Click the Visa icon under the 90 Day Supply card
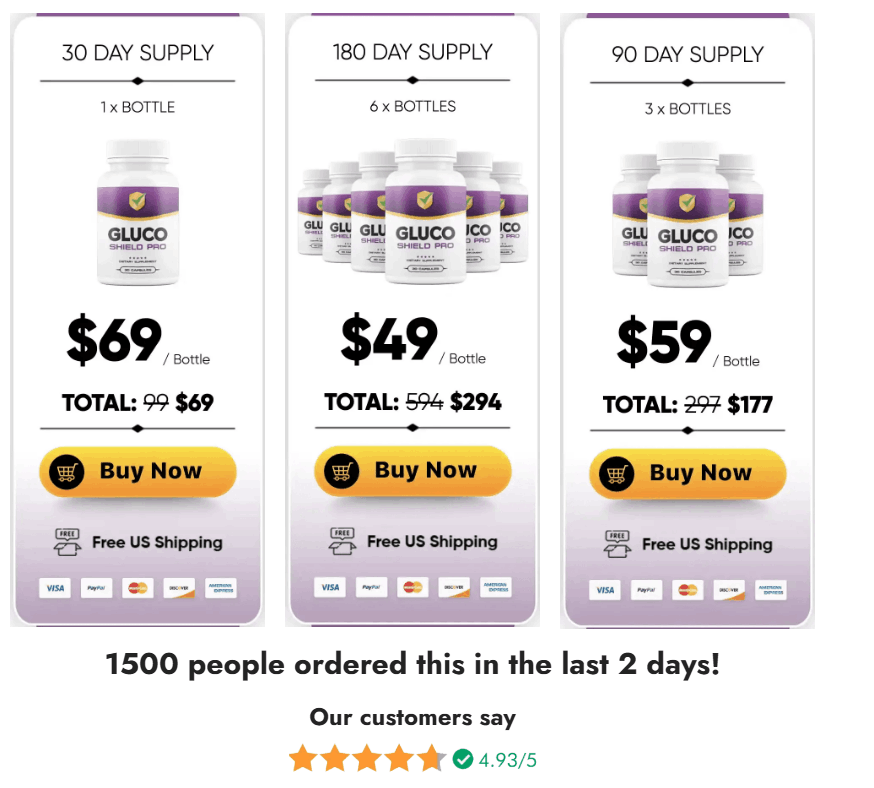 tap(604, 590)
